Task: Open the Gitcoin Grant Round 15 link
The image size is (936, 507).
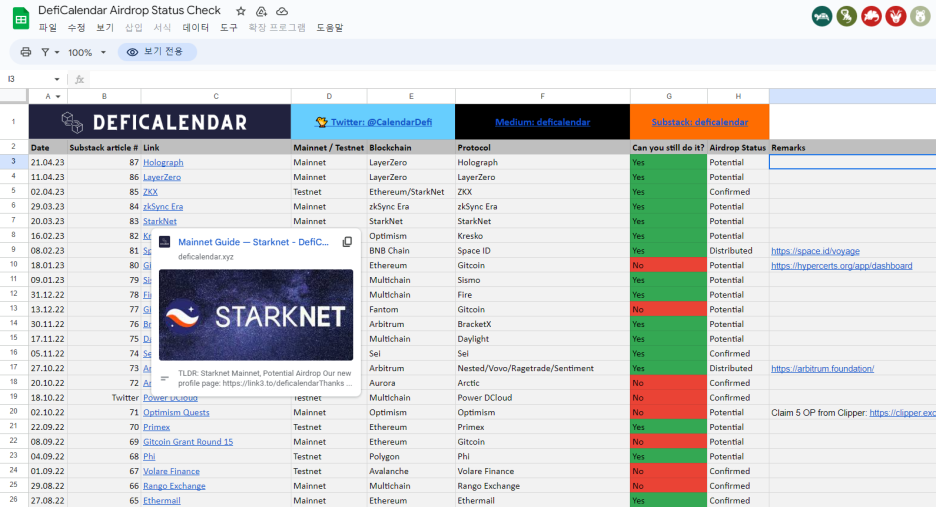Action: (x=188, y=442)
